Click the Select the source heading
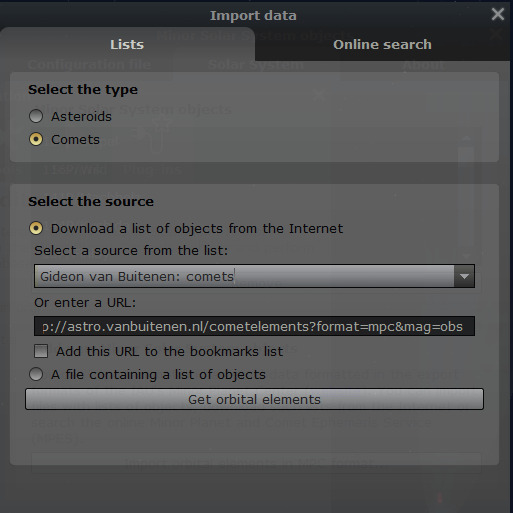The height and width of the screenshot is (513, 513). click(x=91, y=202)
